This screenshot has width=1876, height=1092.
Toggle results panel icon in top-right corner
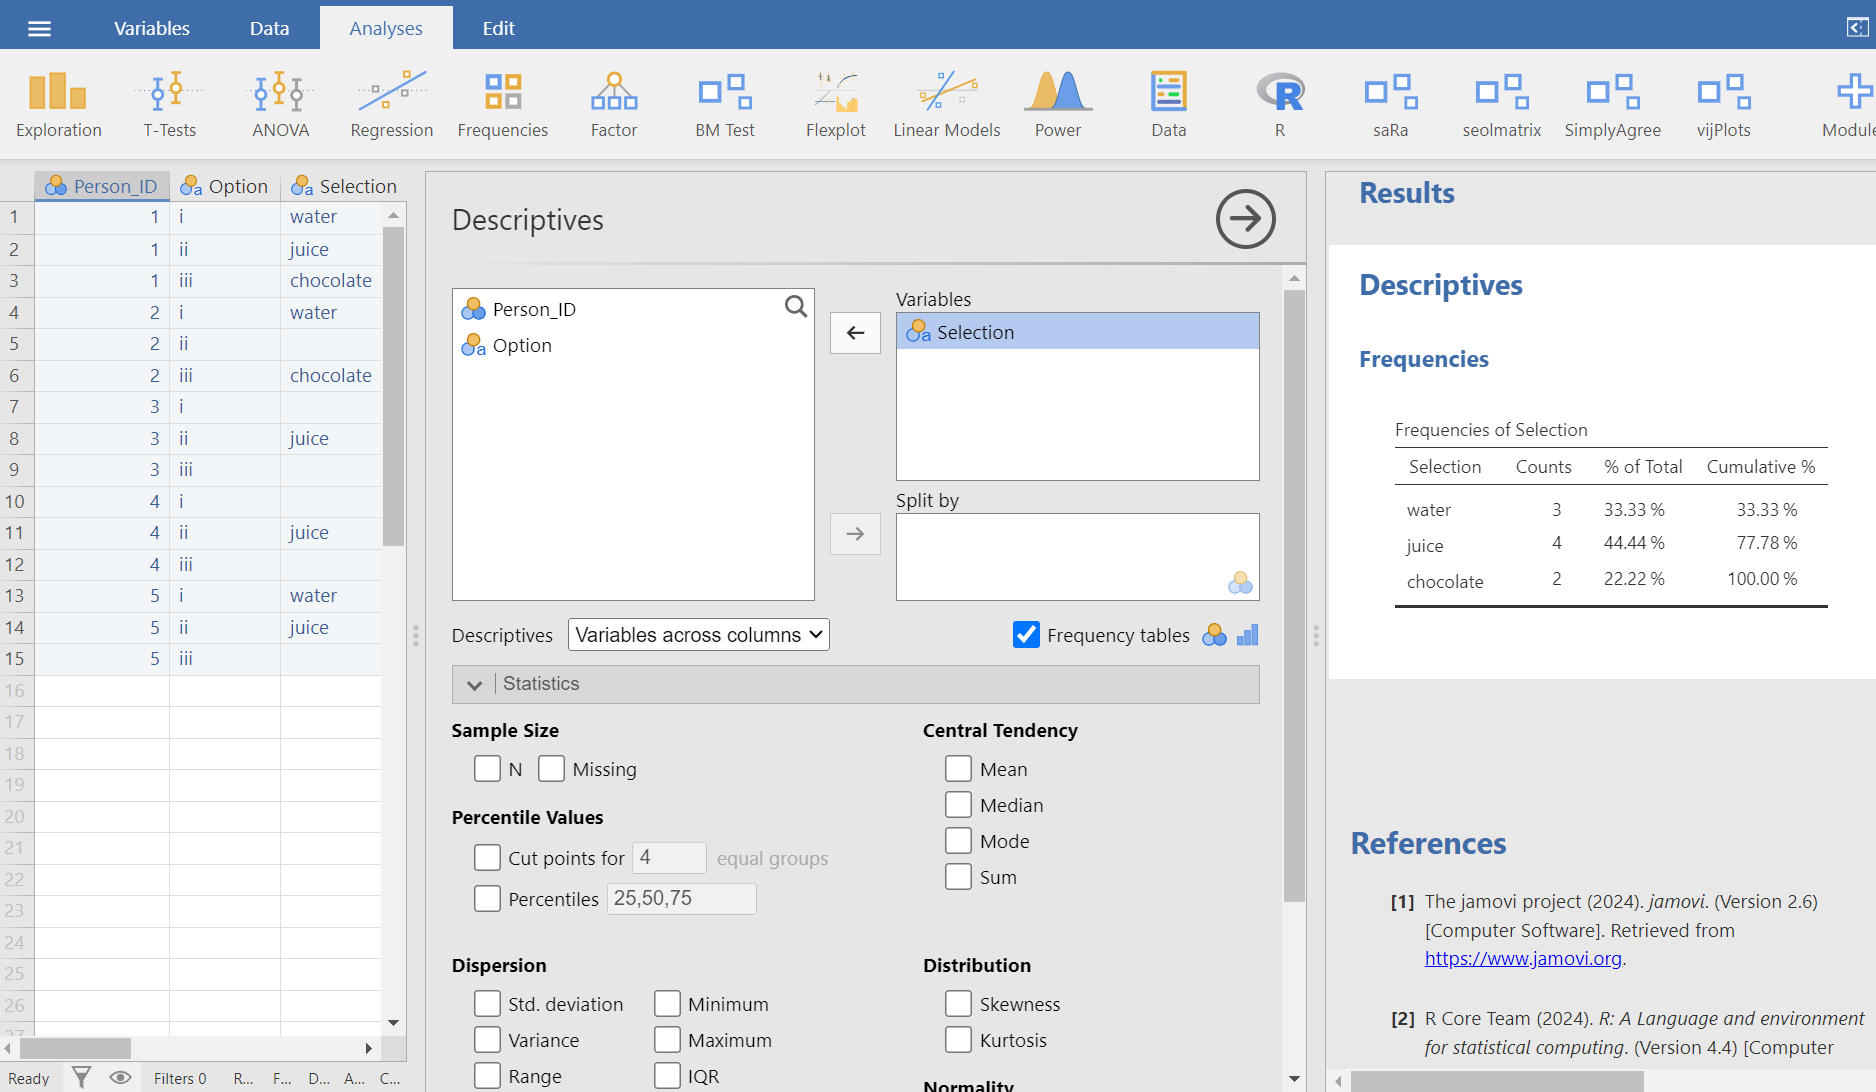pyautogui.click(x=1857, y=27)
